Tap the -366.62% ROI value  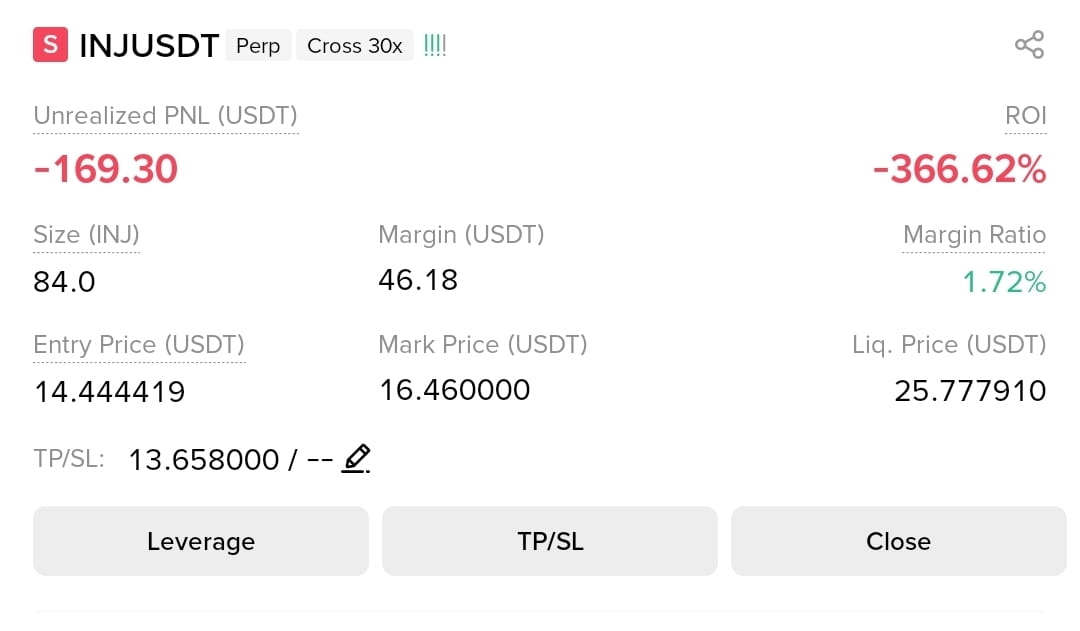pyautogui.click(x=959, y=169)
